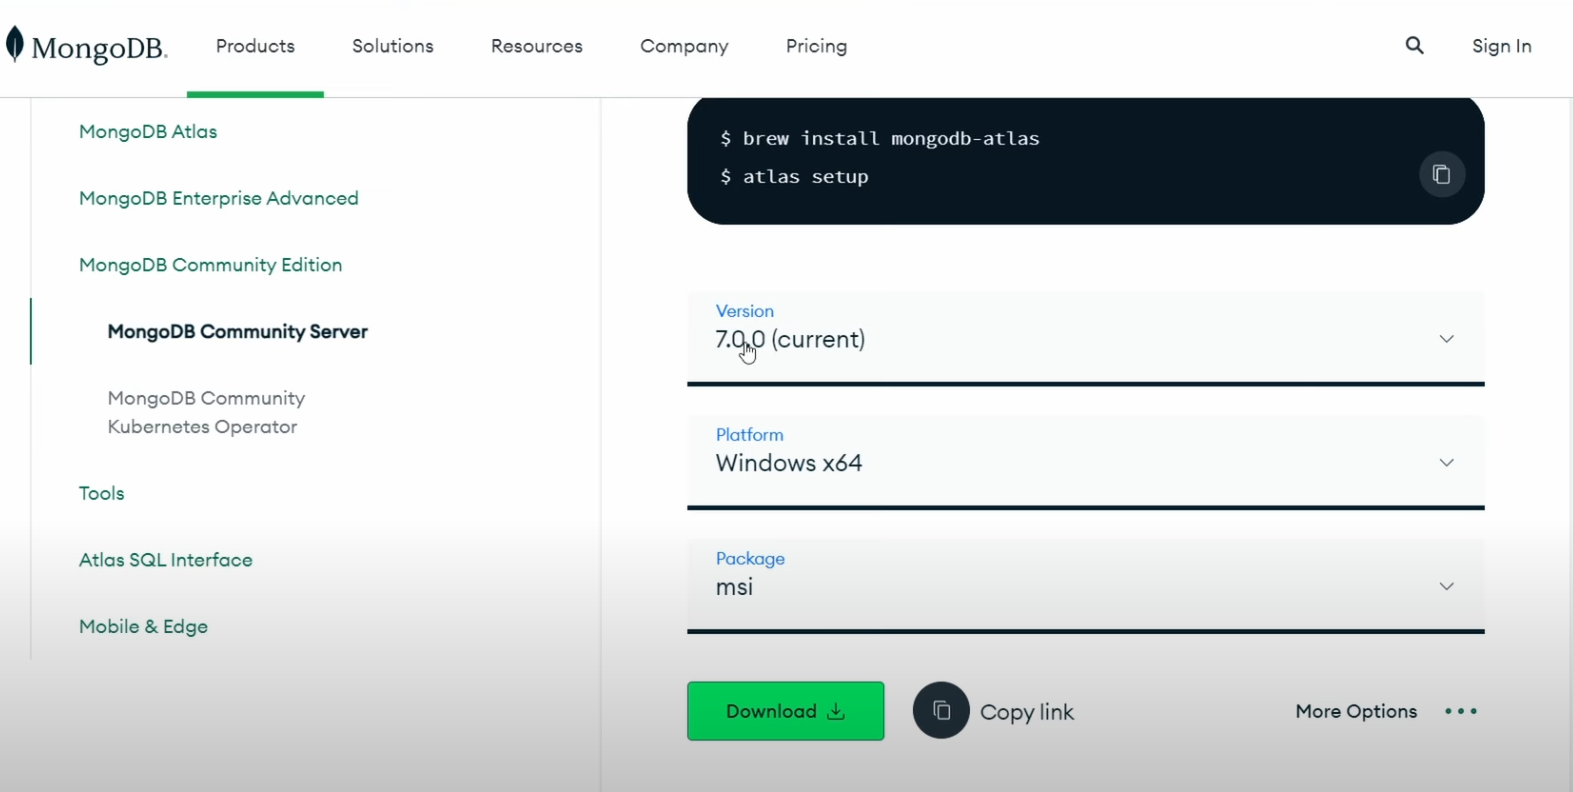Open the three-dots More Options icon
Screen dimensions: 1573x792
coord(1461,711)
